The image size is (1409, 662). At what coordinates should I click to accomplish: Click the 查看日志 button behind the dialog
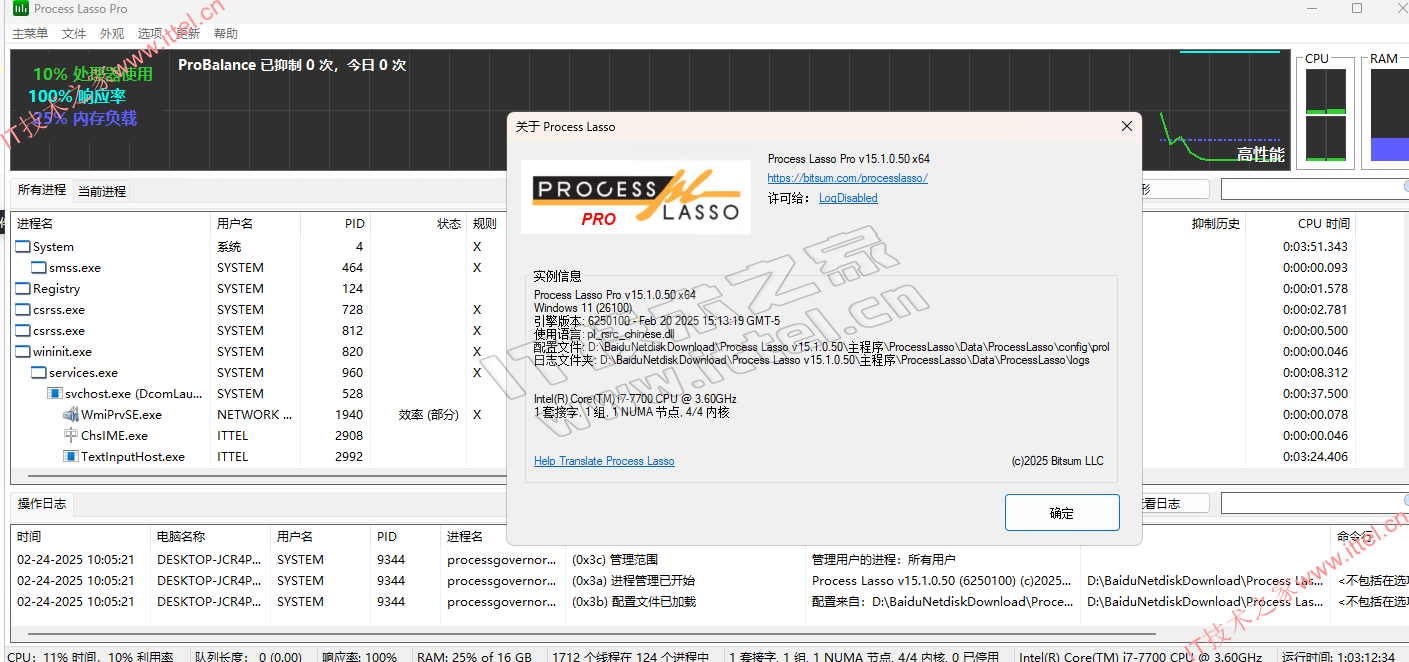click(1174, 504)
